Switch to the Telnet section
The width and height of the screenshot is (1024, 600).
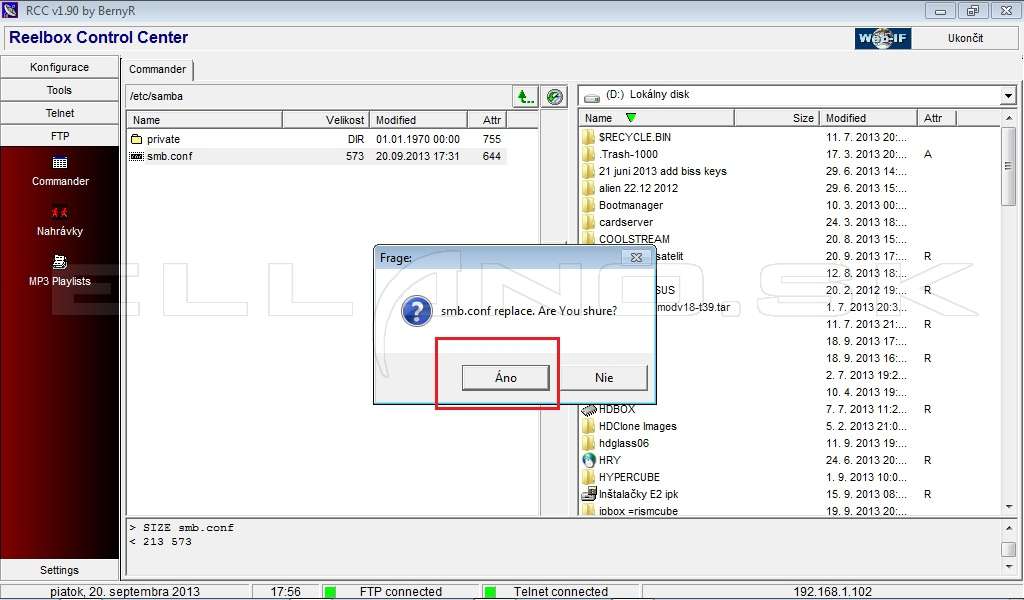click(59, 113)
